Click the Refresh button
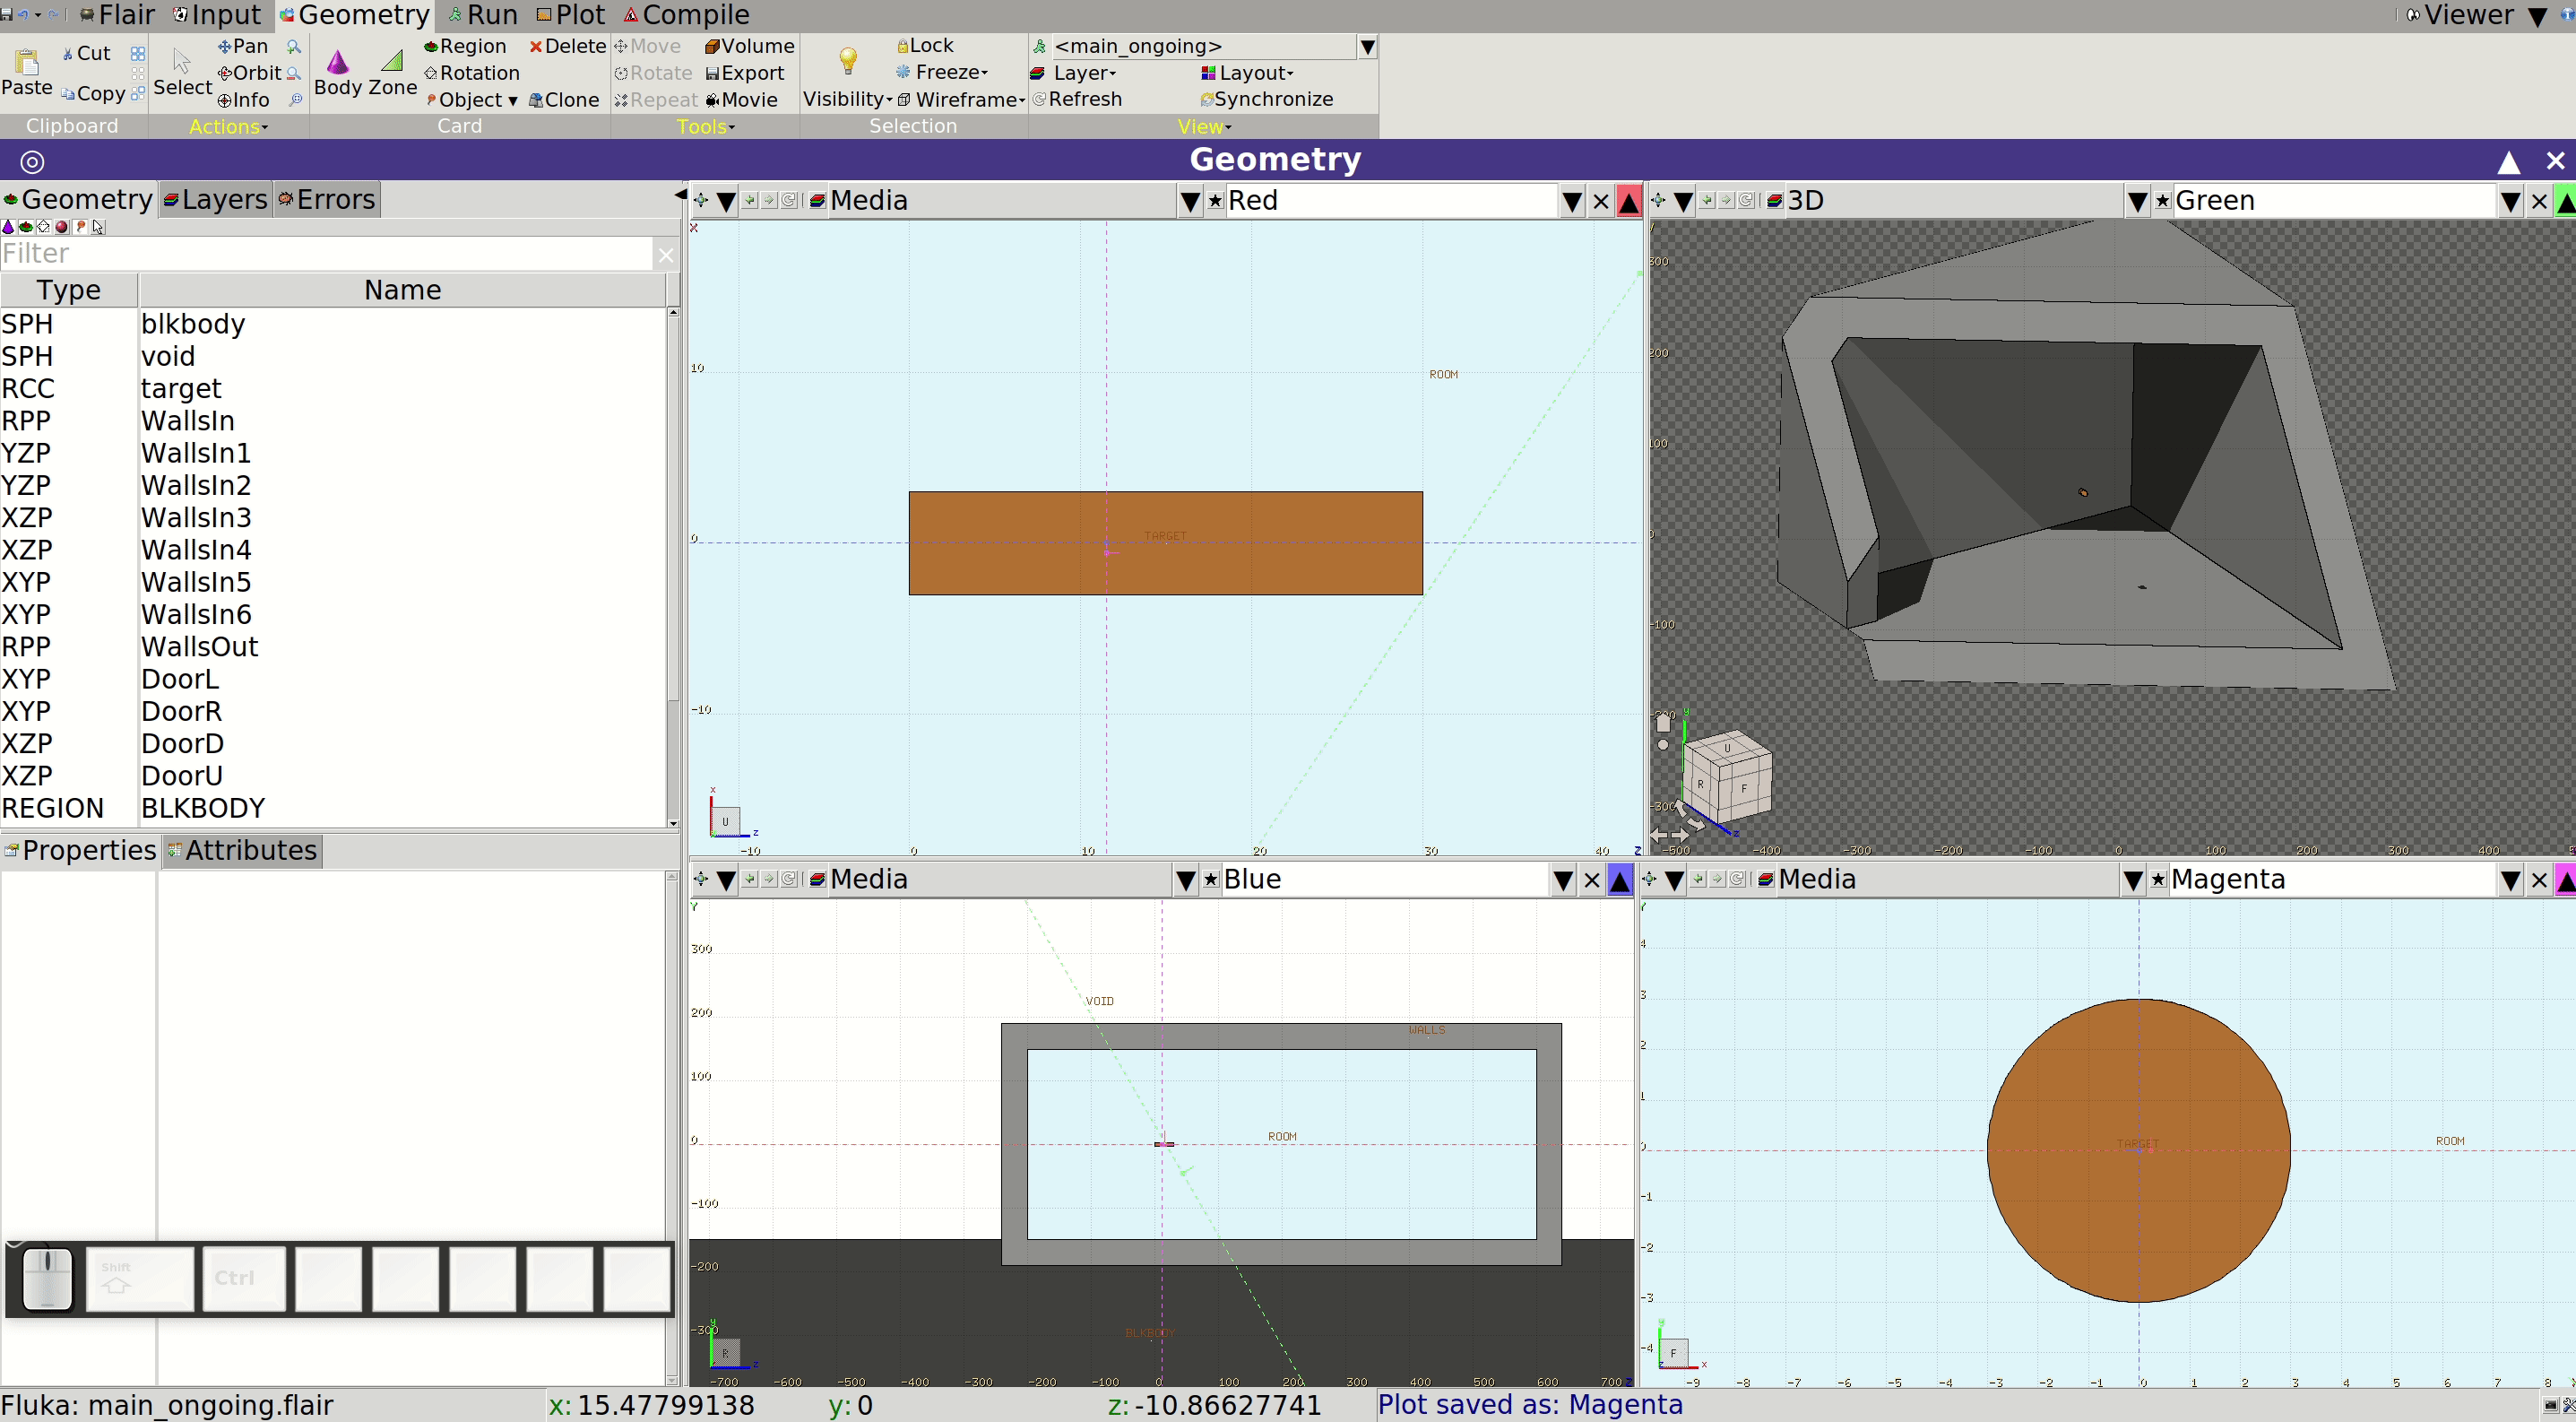The width and height of the screenshot is (2576, 1422). tap(1078, 99)
